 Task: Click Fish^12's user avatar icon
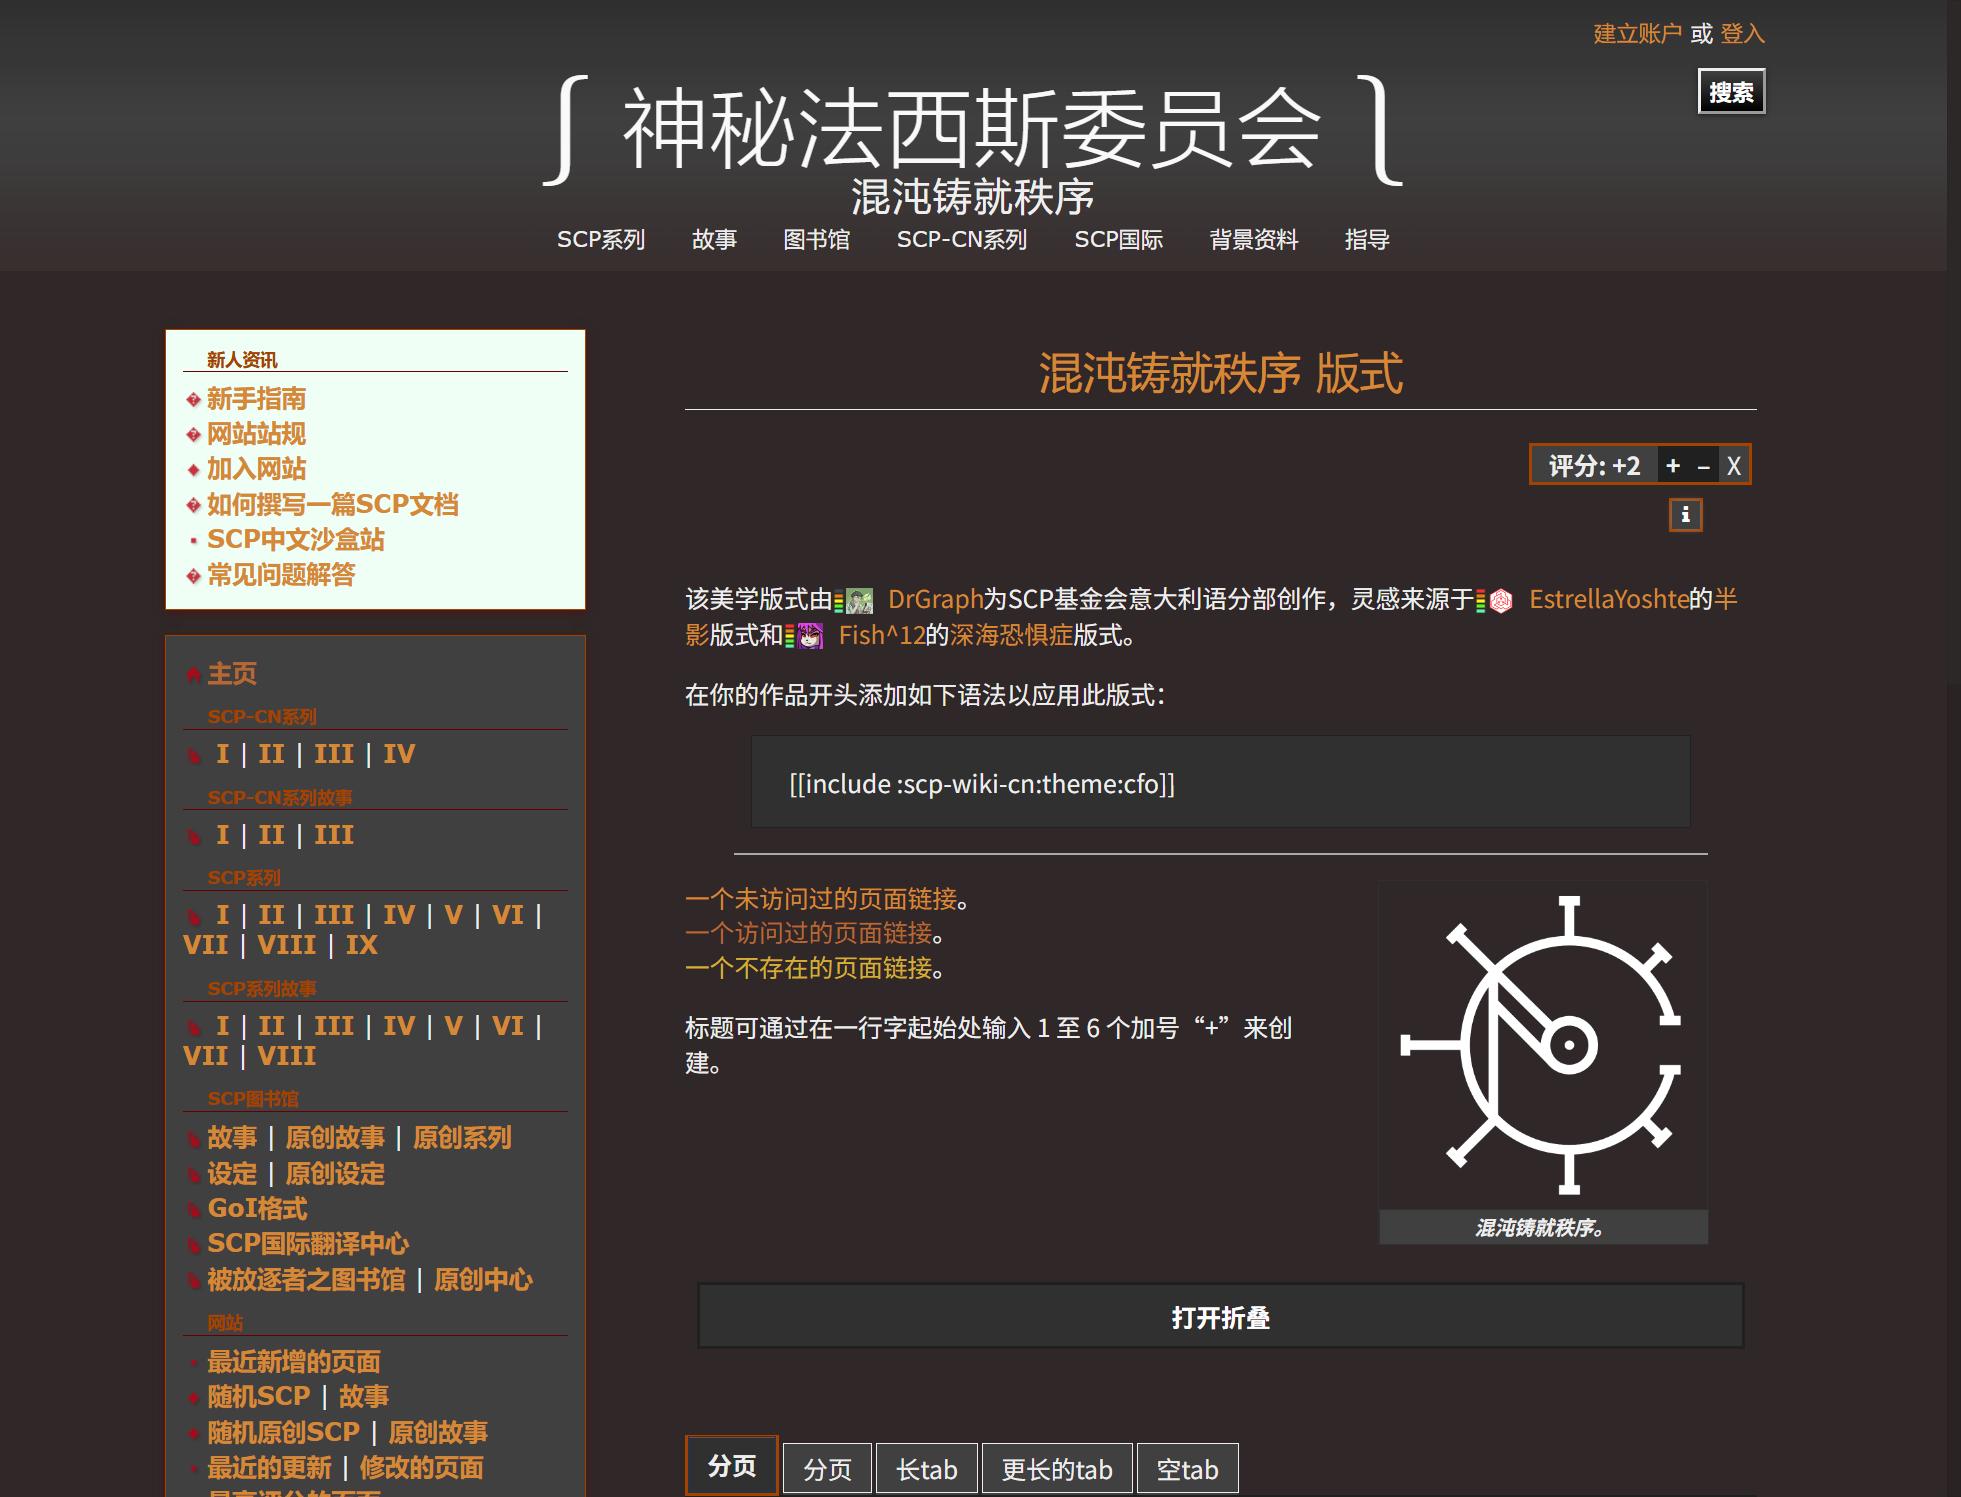(809, 636)
